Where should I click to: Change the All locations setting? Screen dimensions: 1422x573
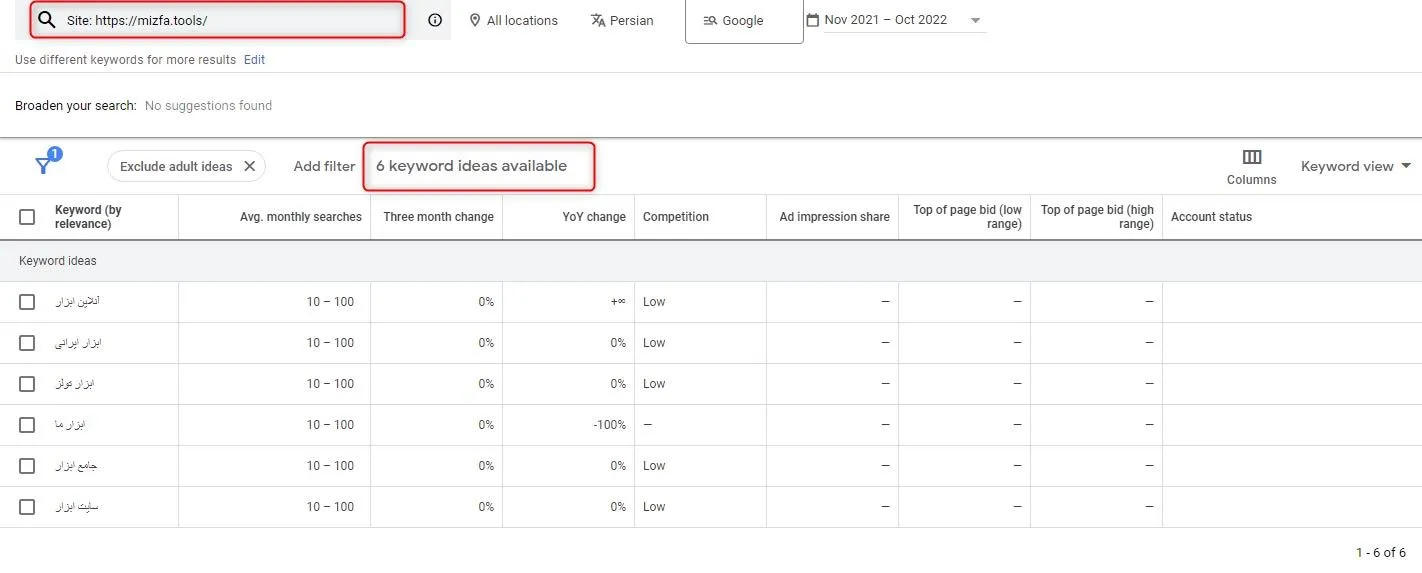(x=514, y=20)
